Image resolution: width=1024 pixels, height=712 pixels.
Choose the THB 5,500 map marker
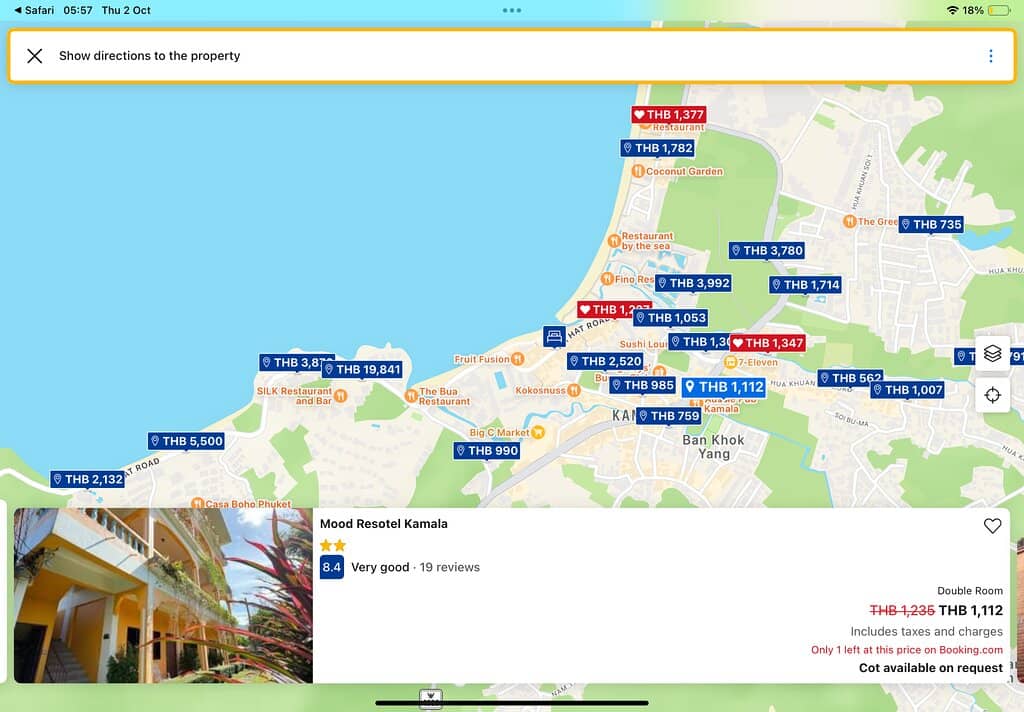[x=186, y=441]
